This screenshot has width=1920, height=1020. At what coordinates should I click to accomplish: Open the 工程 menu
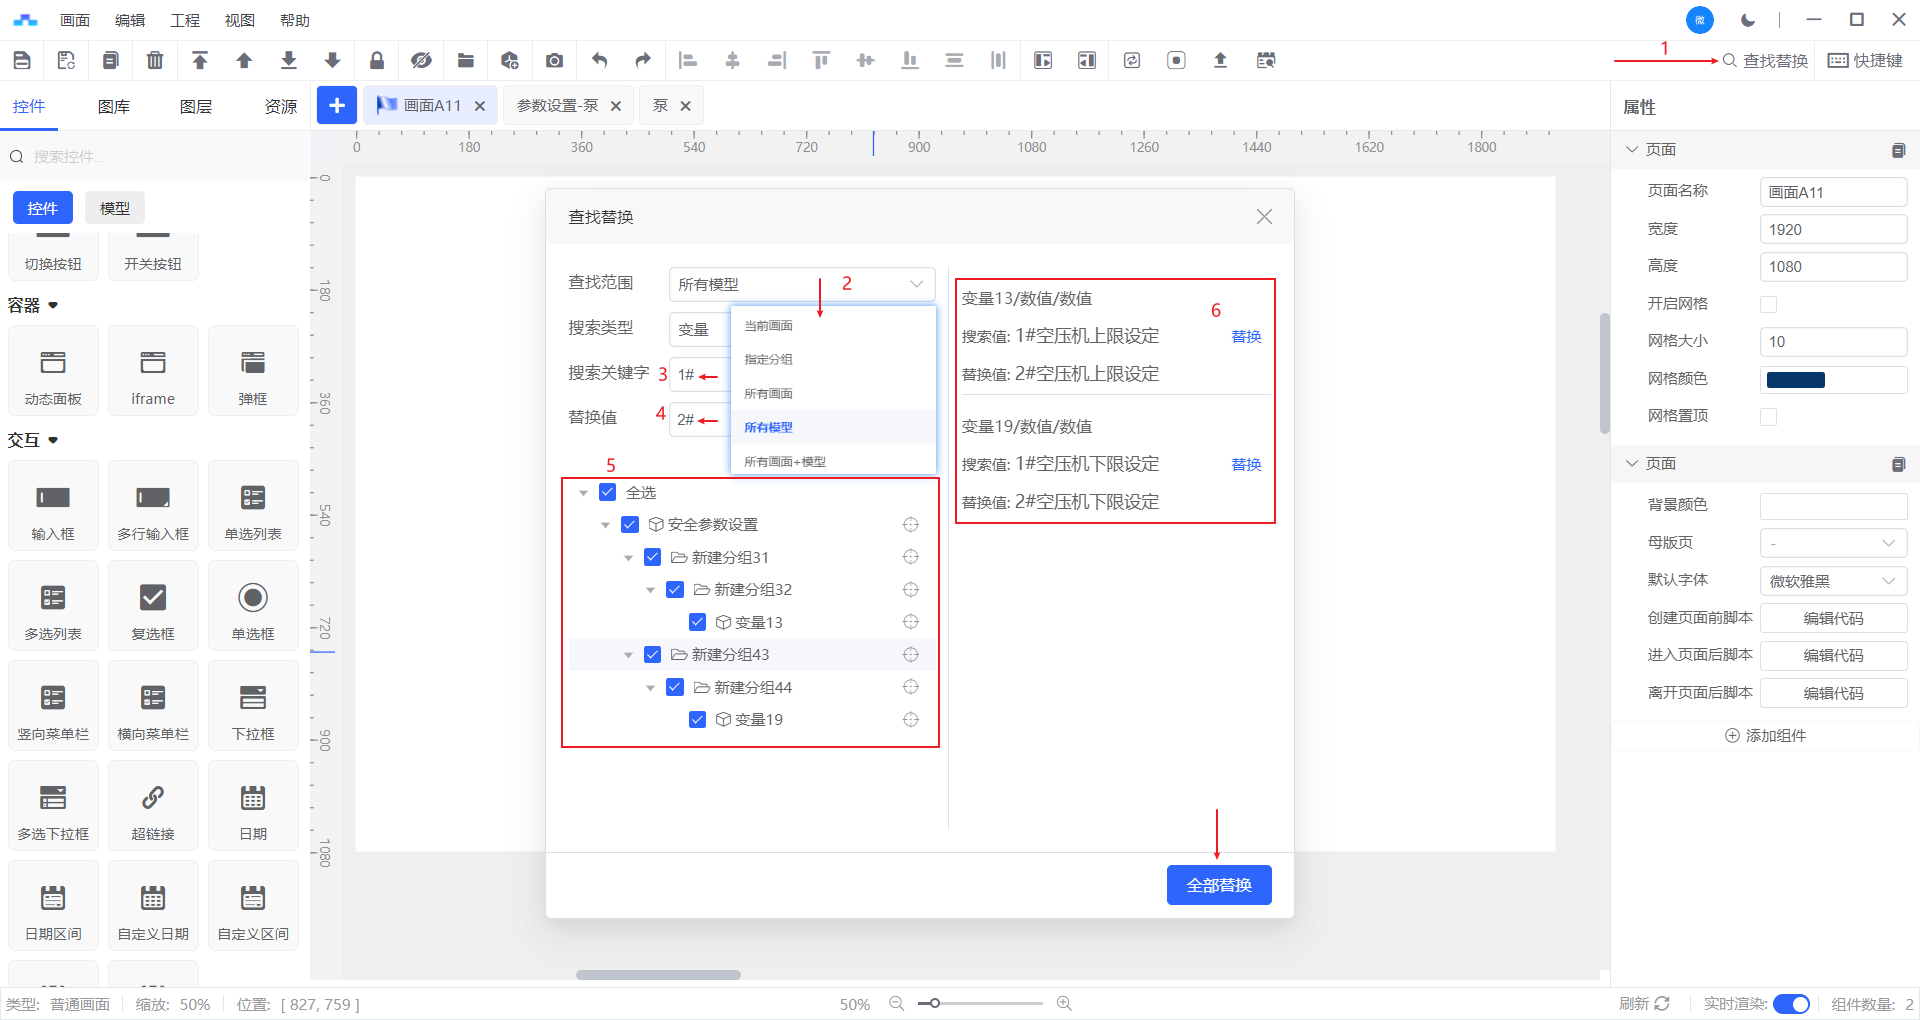tap(185, 20)
